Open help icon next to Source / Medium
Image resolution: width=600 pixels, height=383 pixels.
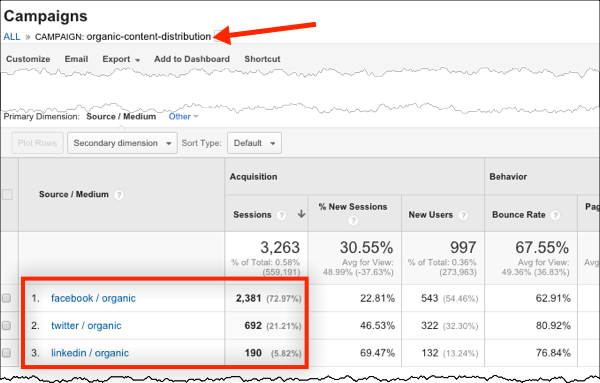coord(119,195)
